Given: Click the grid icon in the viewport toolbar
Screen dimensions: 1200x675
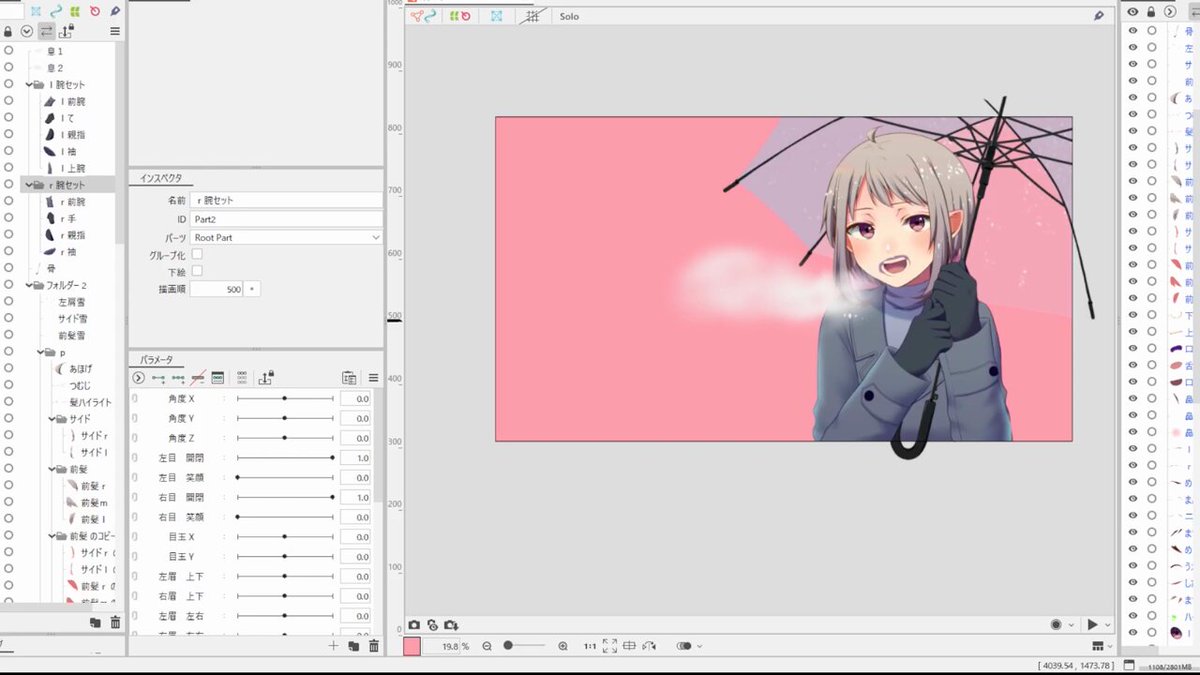Looking at the screenshot, I should [x=533, y=15].
